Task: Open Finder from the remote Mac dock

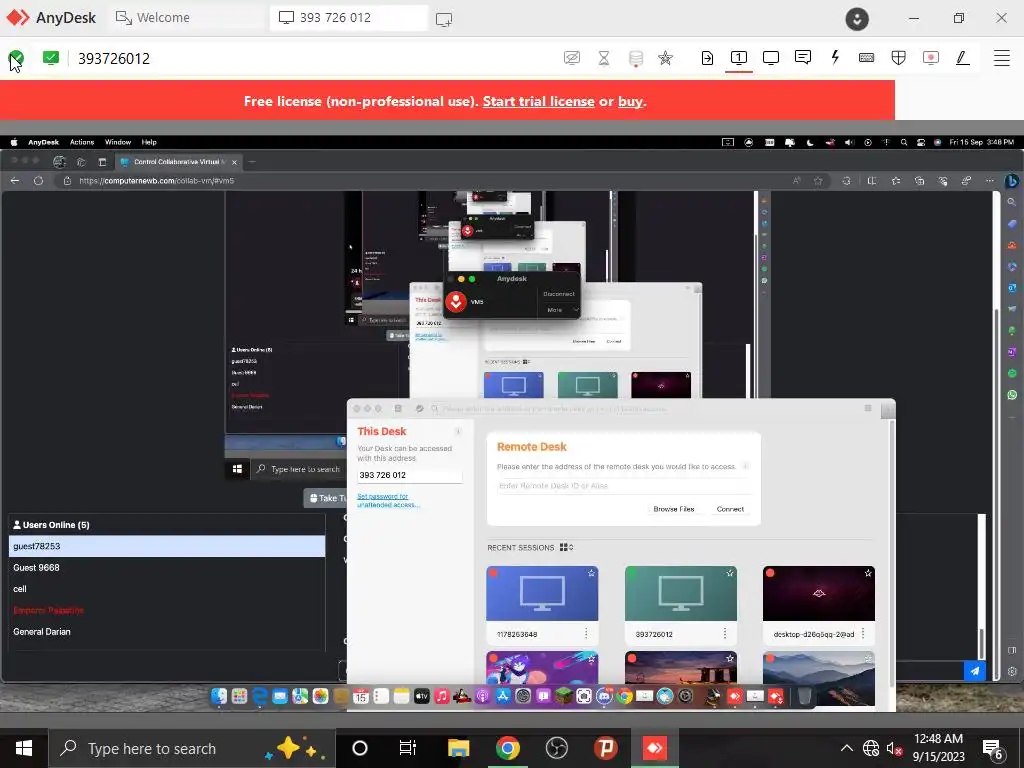Action: (219, 696)
